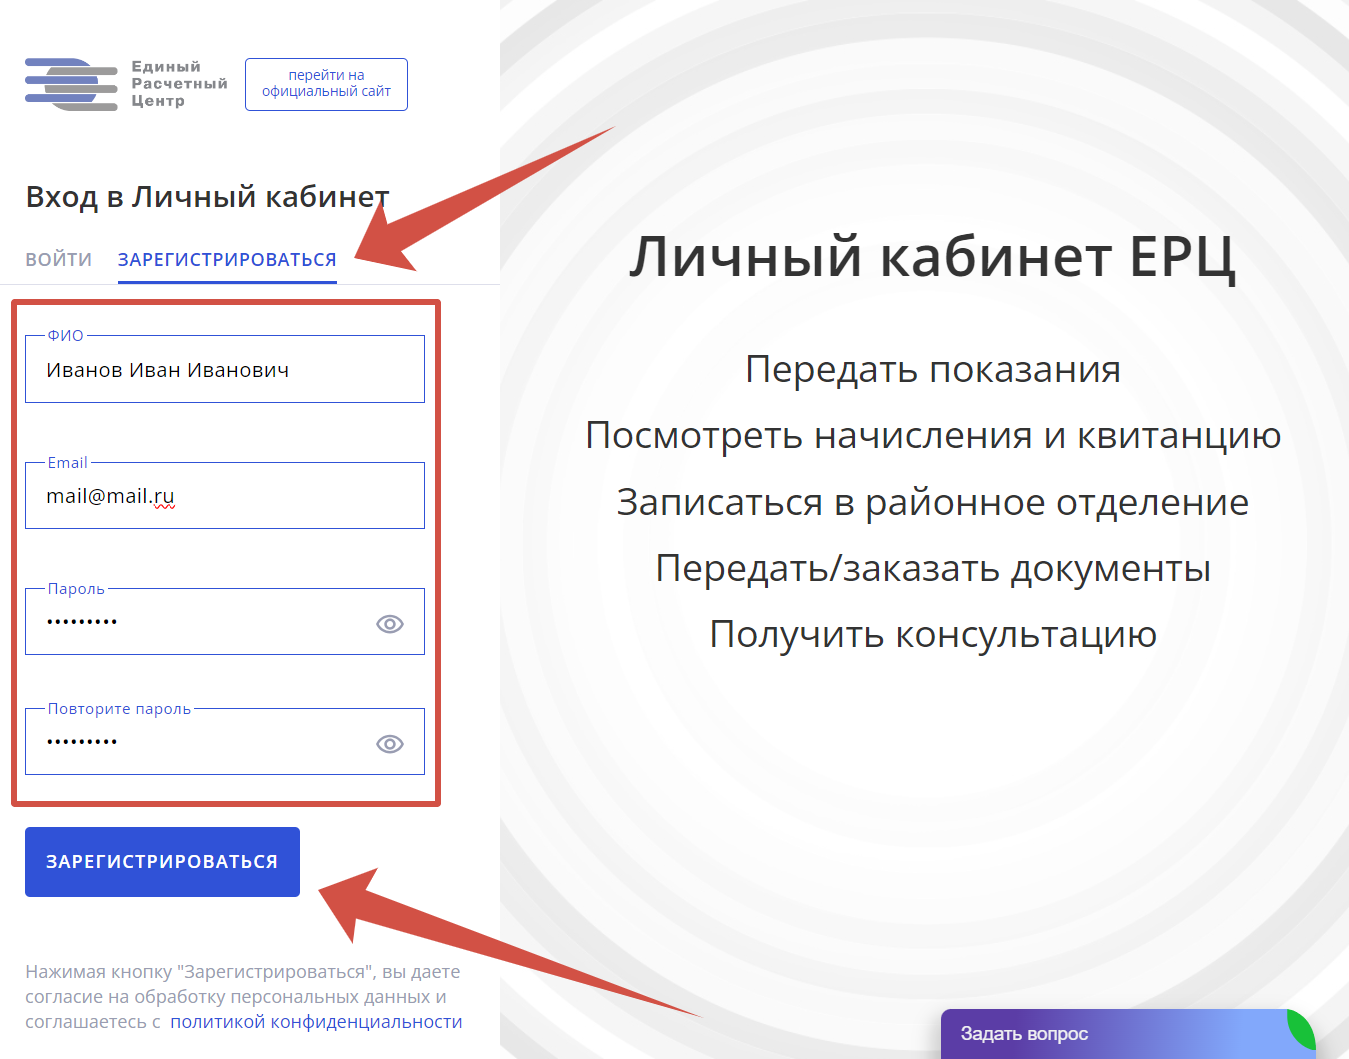Click the Повторите пароль input field
The height and width of the screenshot is (1059, 1349).
[x=200, y=742]
